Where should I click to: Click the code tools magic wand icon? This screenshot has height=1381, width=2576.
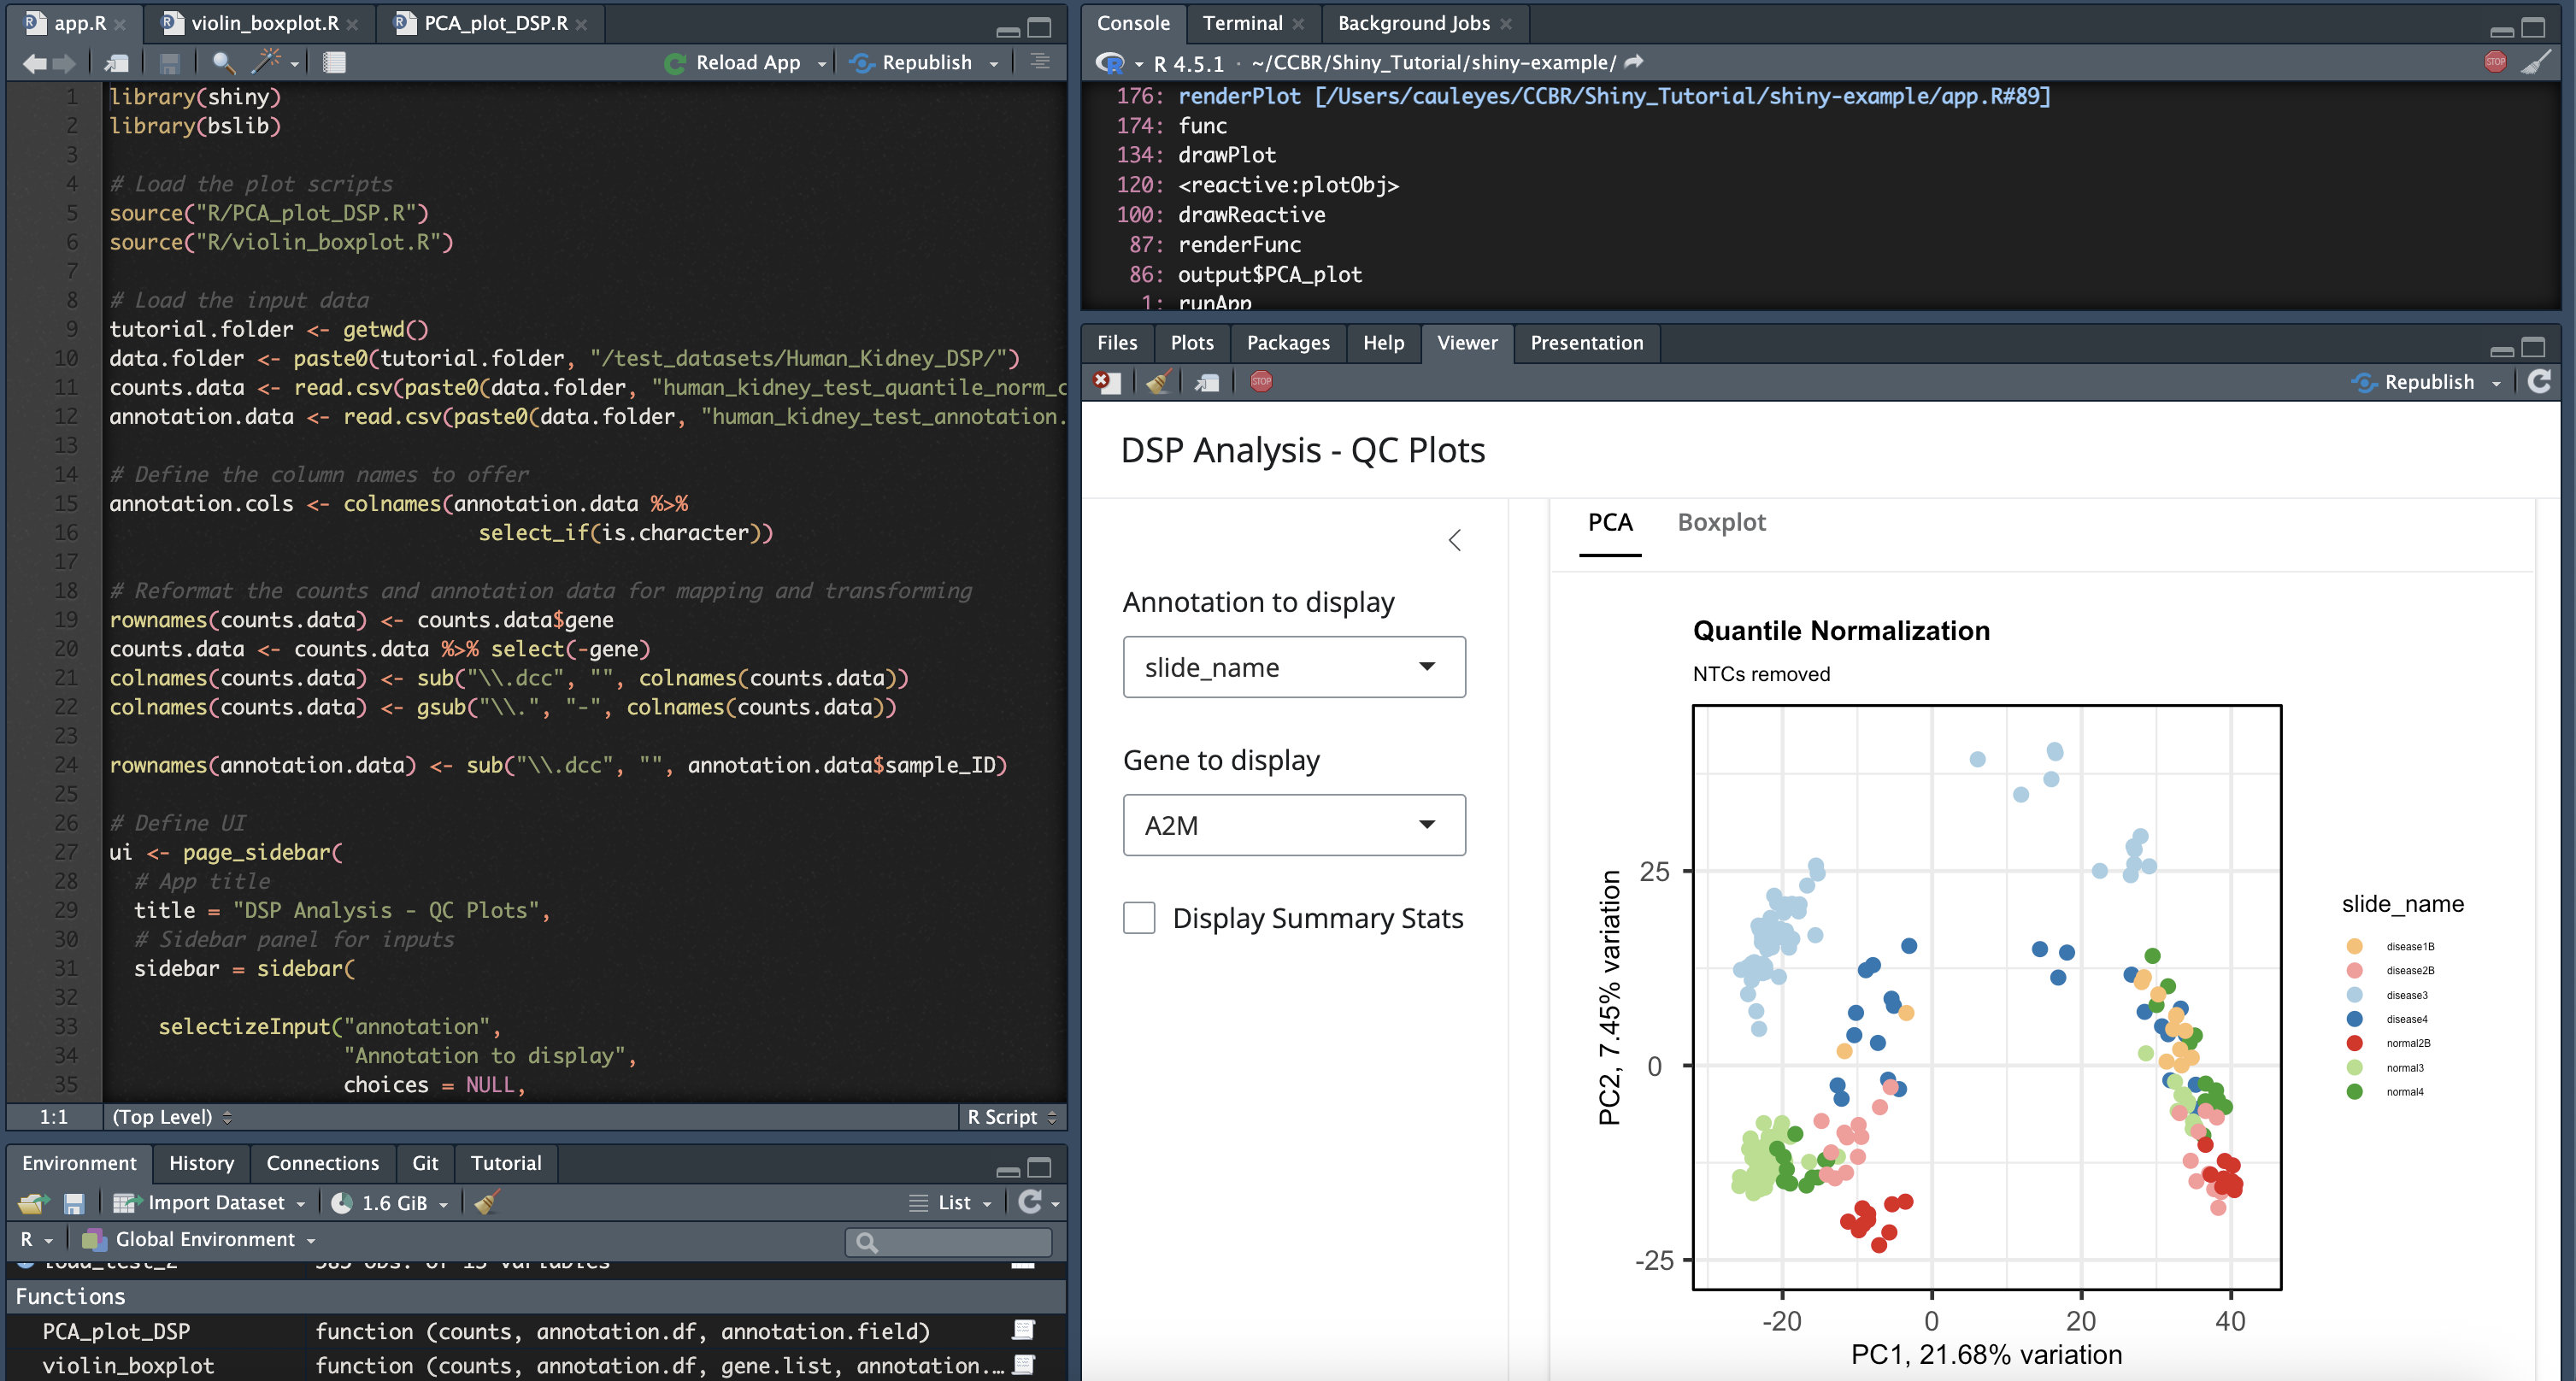pos(266,63)
